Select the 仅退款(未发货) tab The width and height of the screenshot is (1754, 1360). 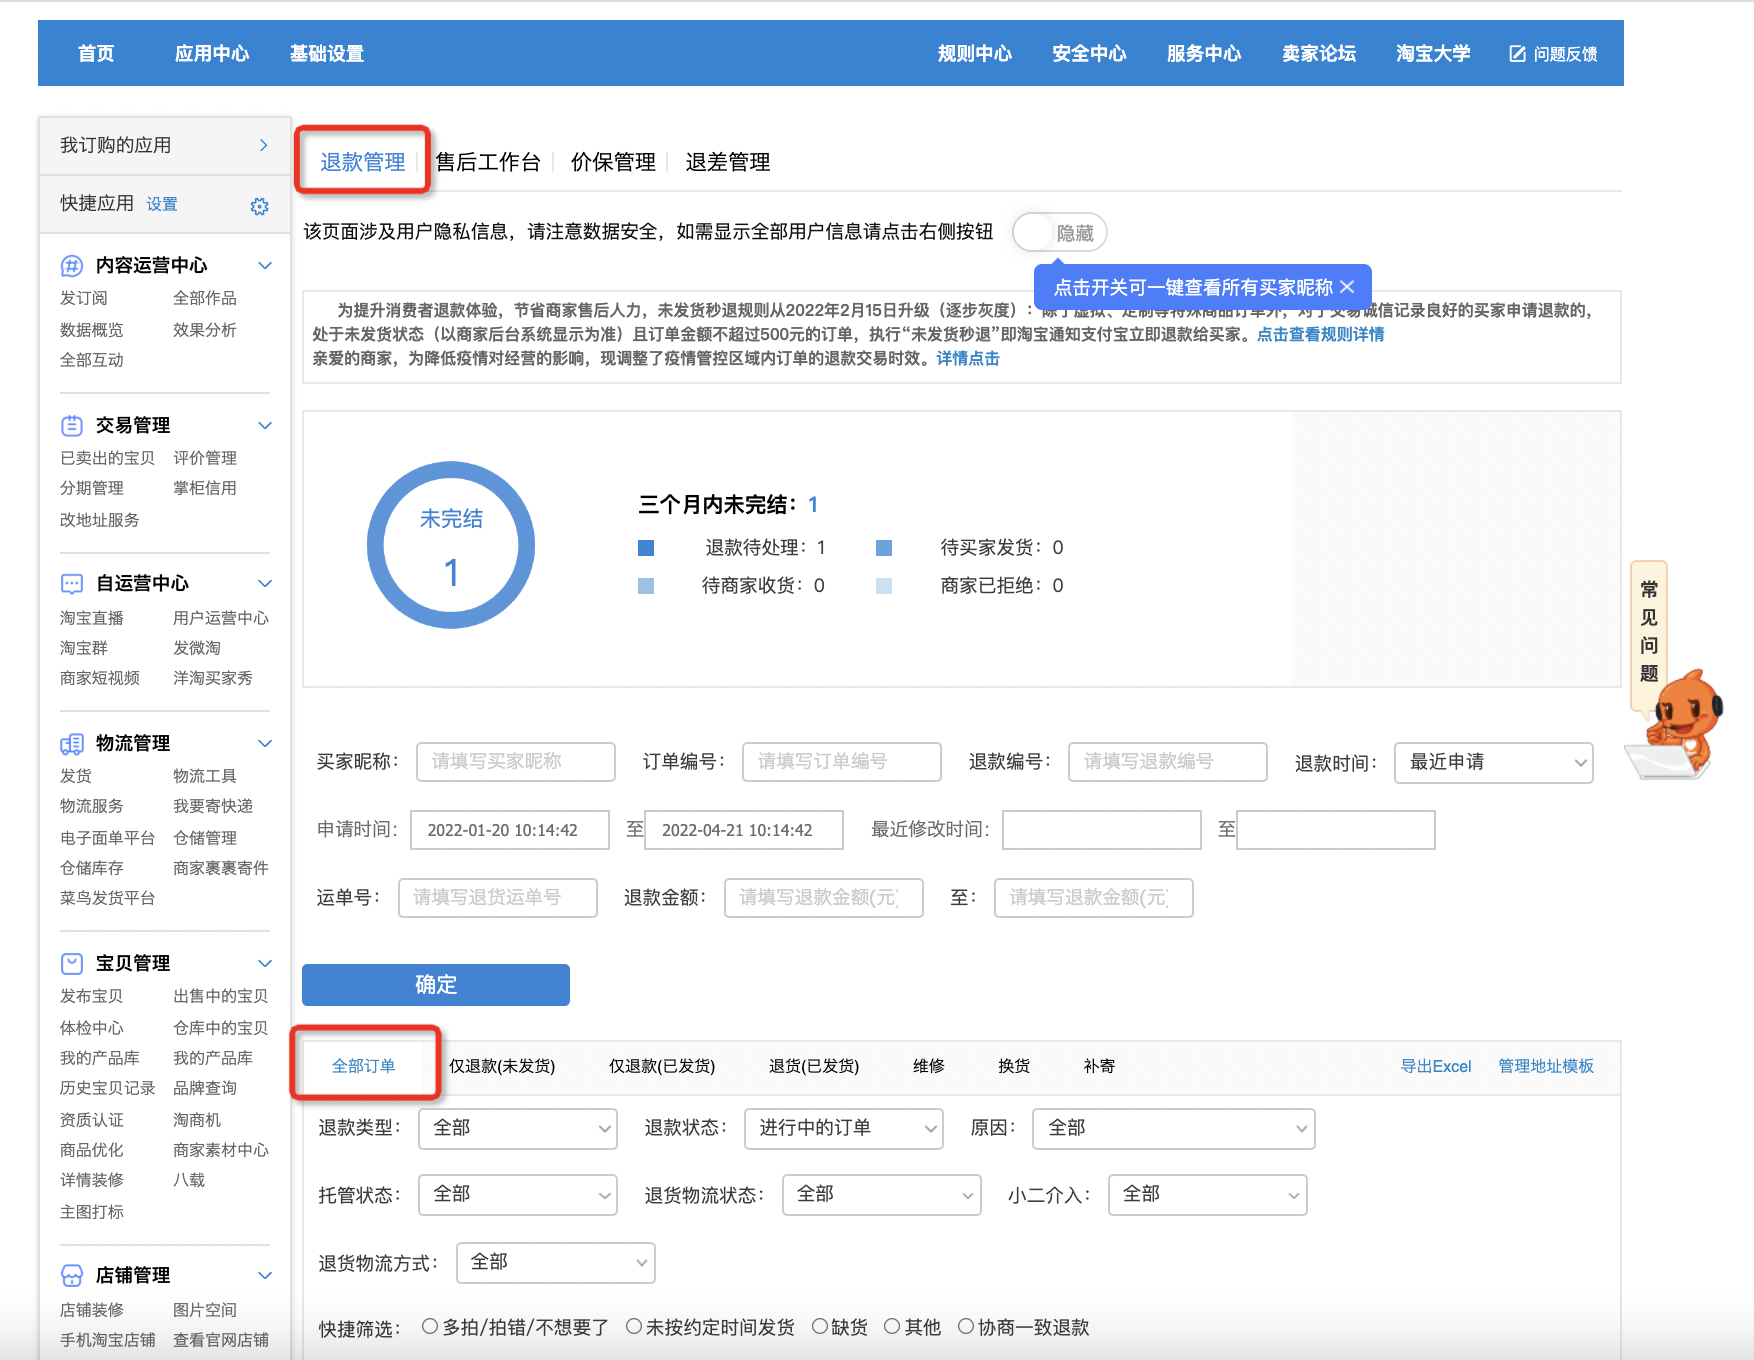pyautogui.click(x=502, y=1066)
